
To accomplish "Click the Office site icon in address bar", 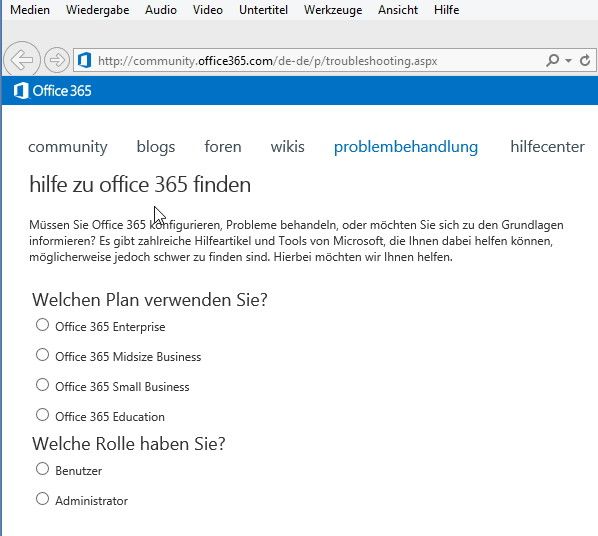I will coord(85,60).
